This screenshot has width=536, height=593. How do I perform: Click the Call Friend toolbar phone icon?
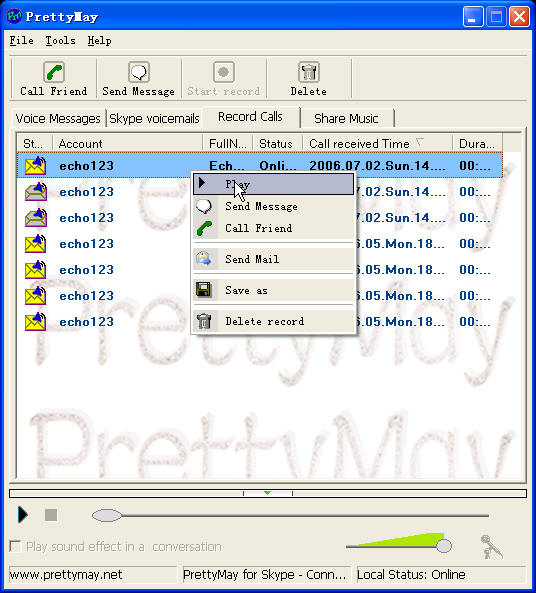[x=54, y=72]
